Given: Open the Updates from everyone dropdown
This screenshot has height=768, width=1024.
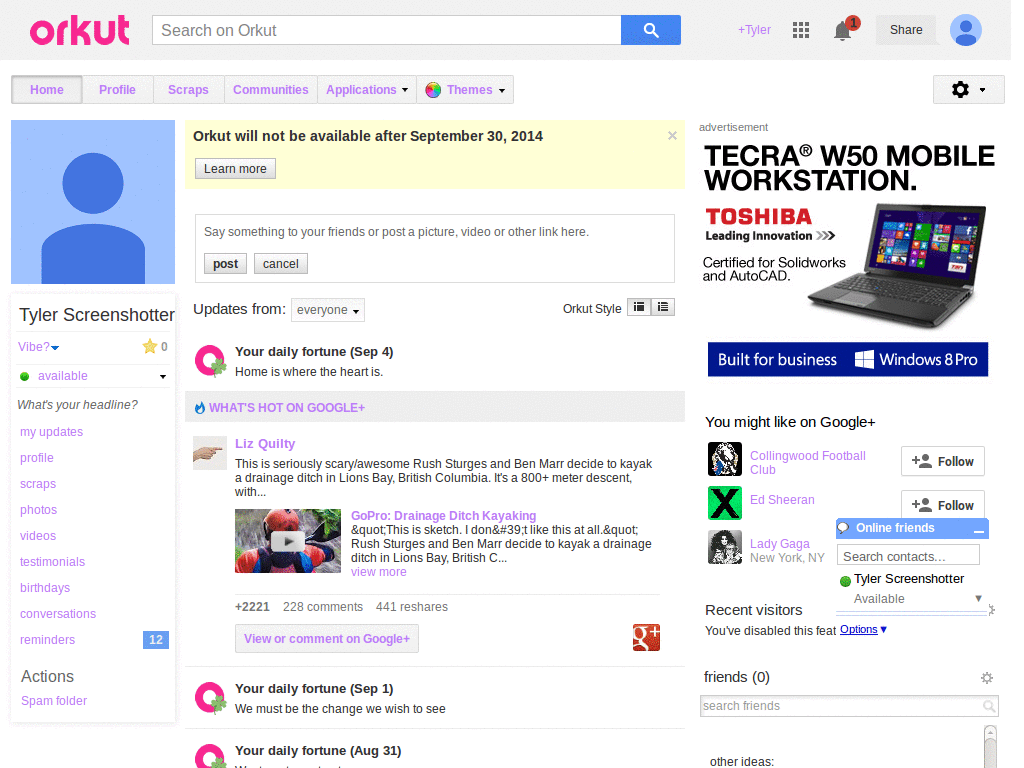Looking at the screenshot, I should pos(328,310).
